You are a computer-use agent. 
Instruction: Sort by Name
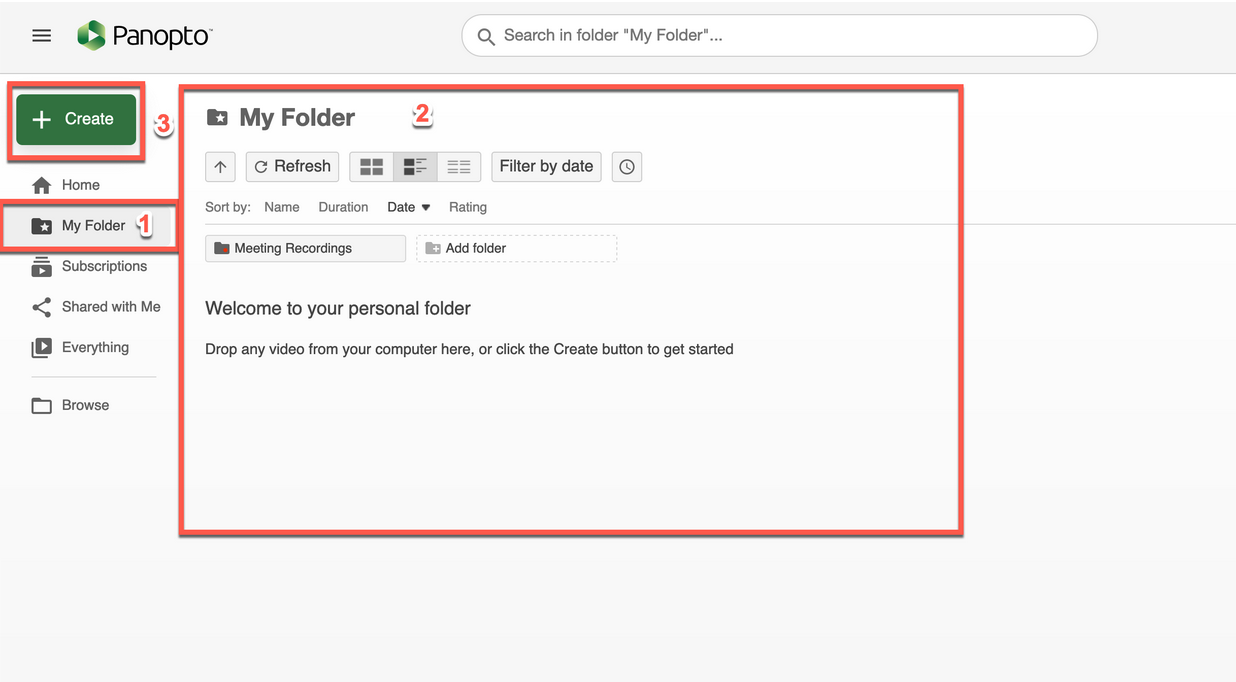click(x=282, y=207)
